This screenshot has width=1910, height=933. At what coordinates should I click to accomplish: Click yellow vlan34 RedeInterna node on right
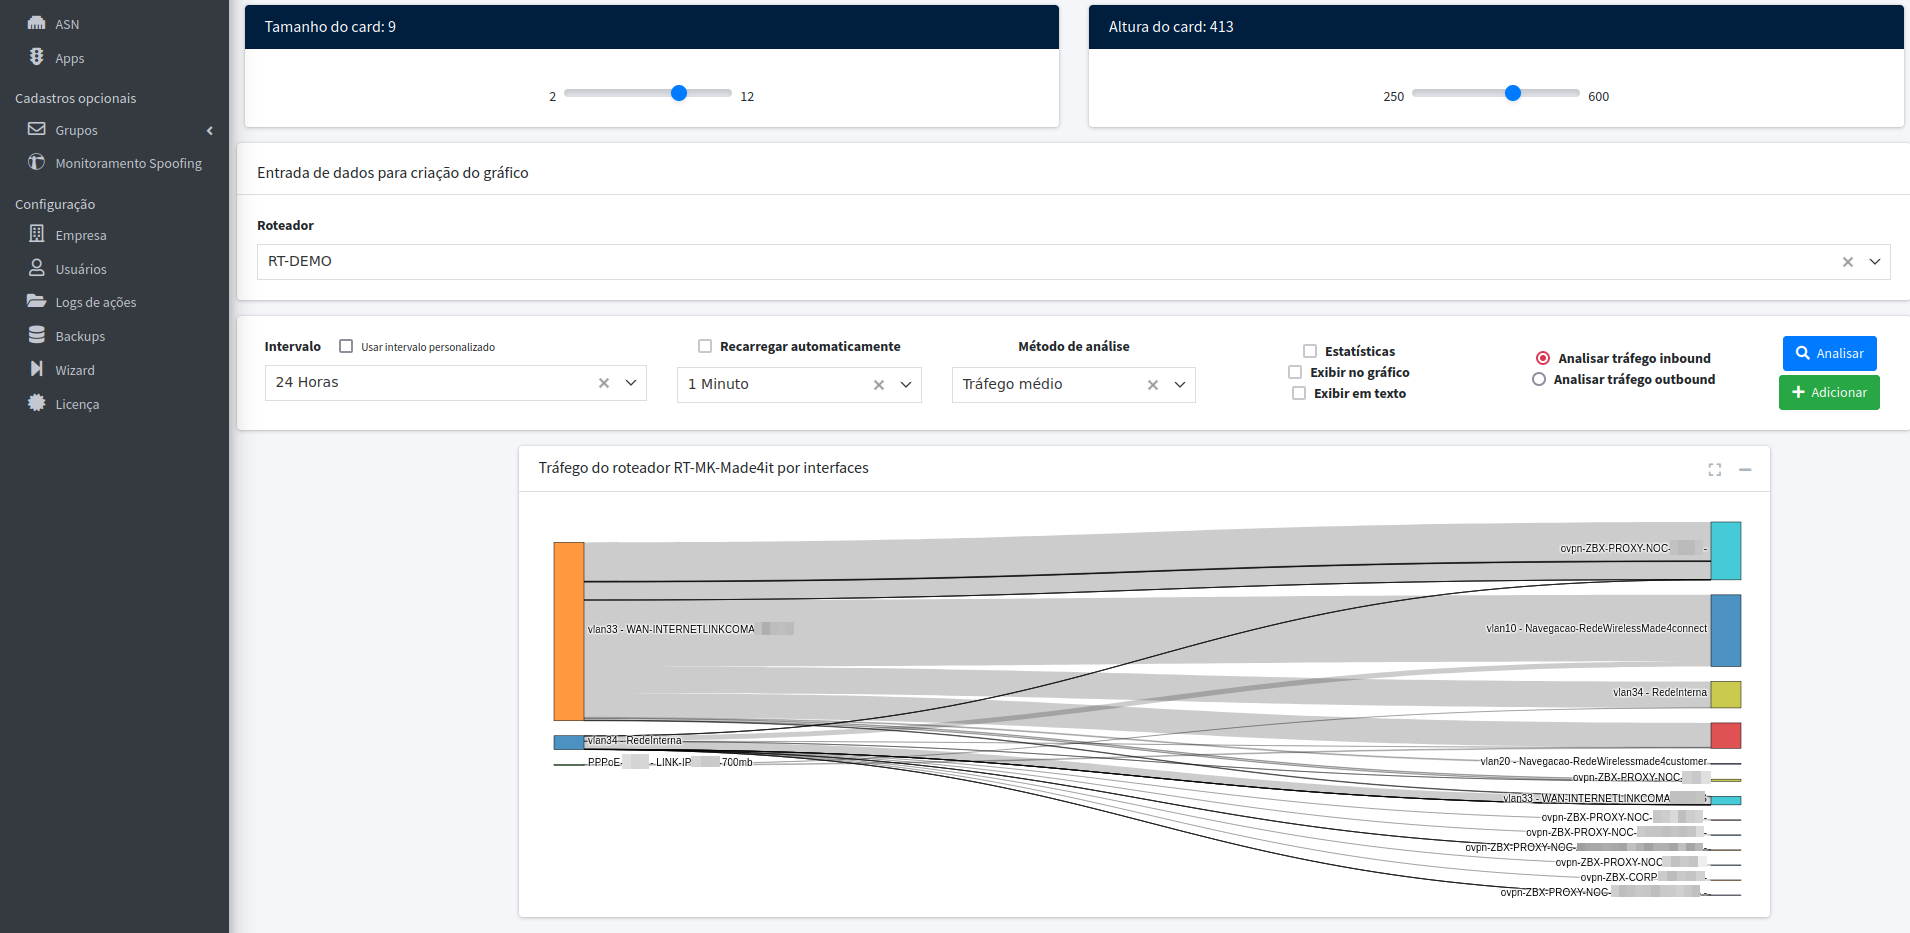click(1726, 694)
